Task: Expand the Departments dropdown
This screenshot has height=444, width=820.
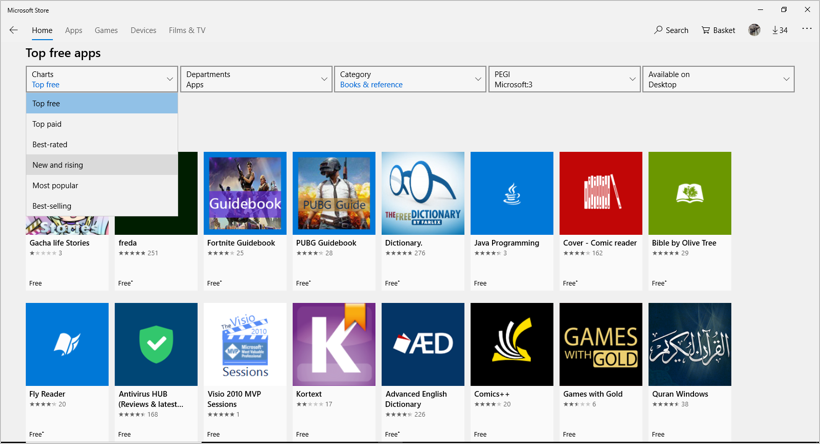Action: (256, 79)
